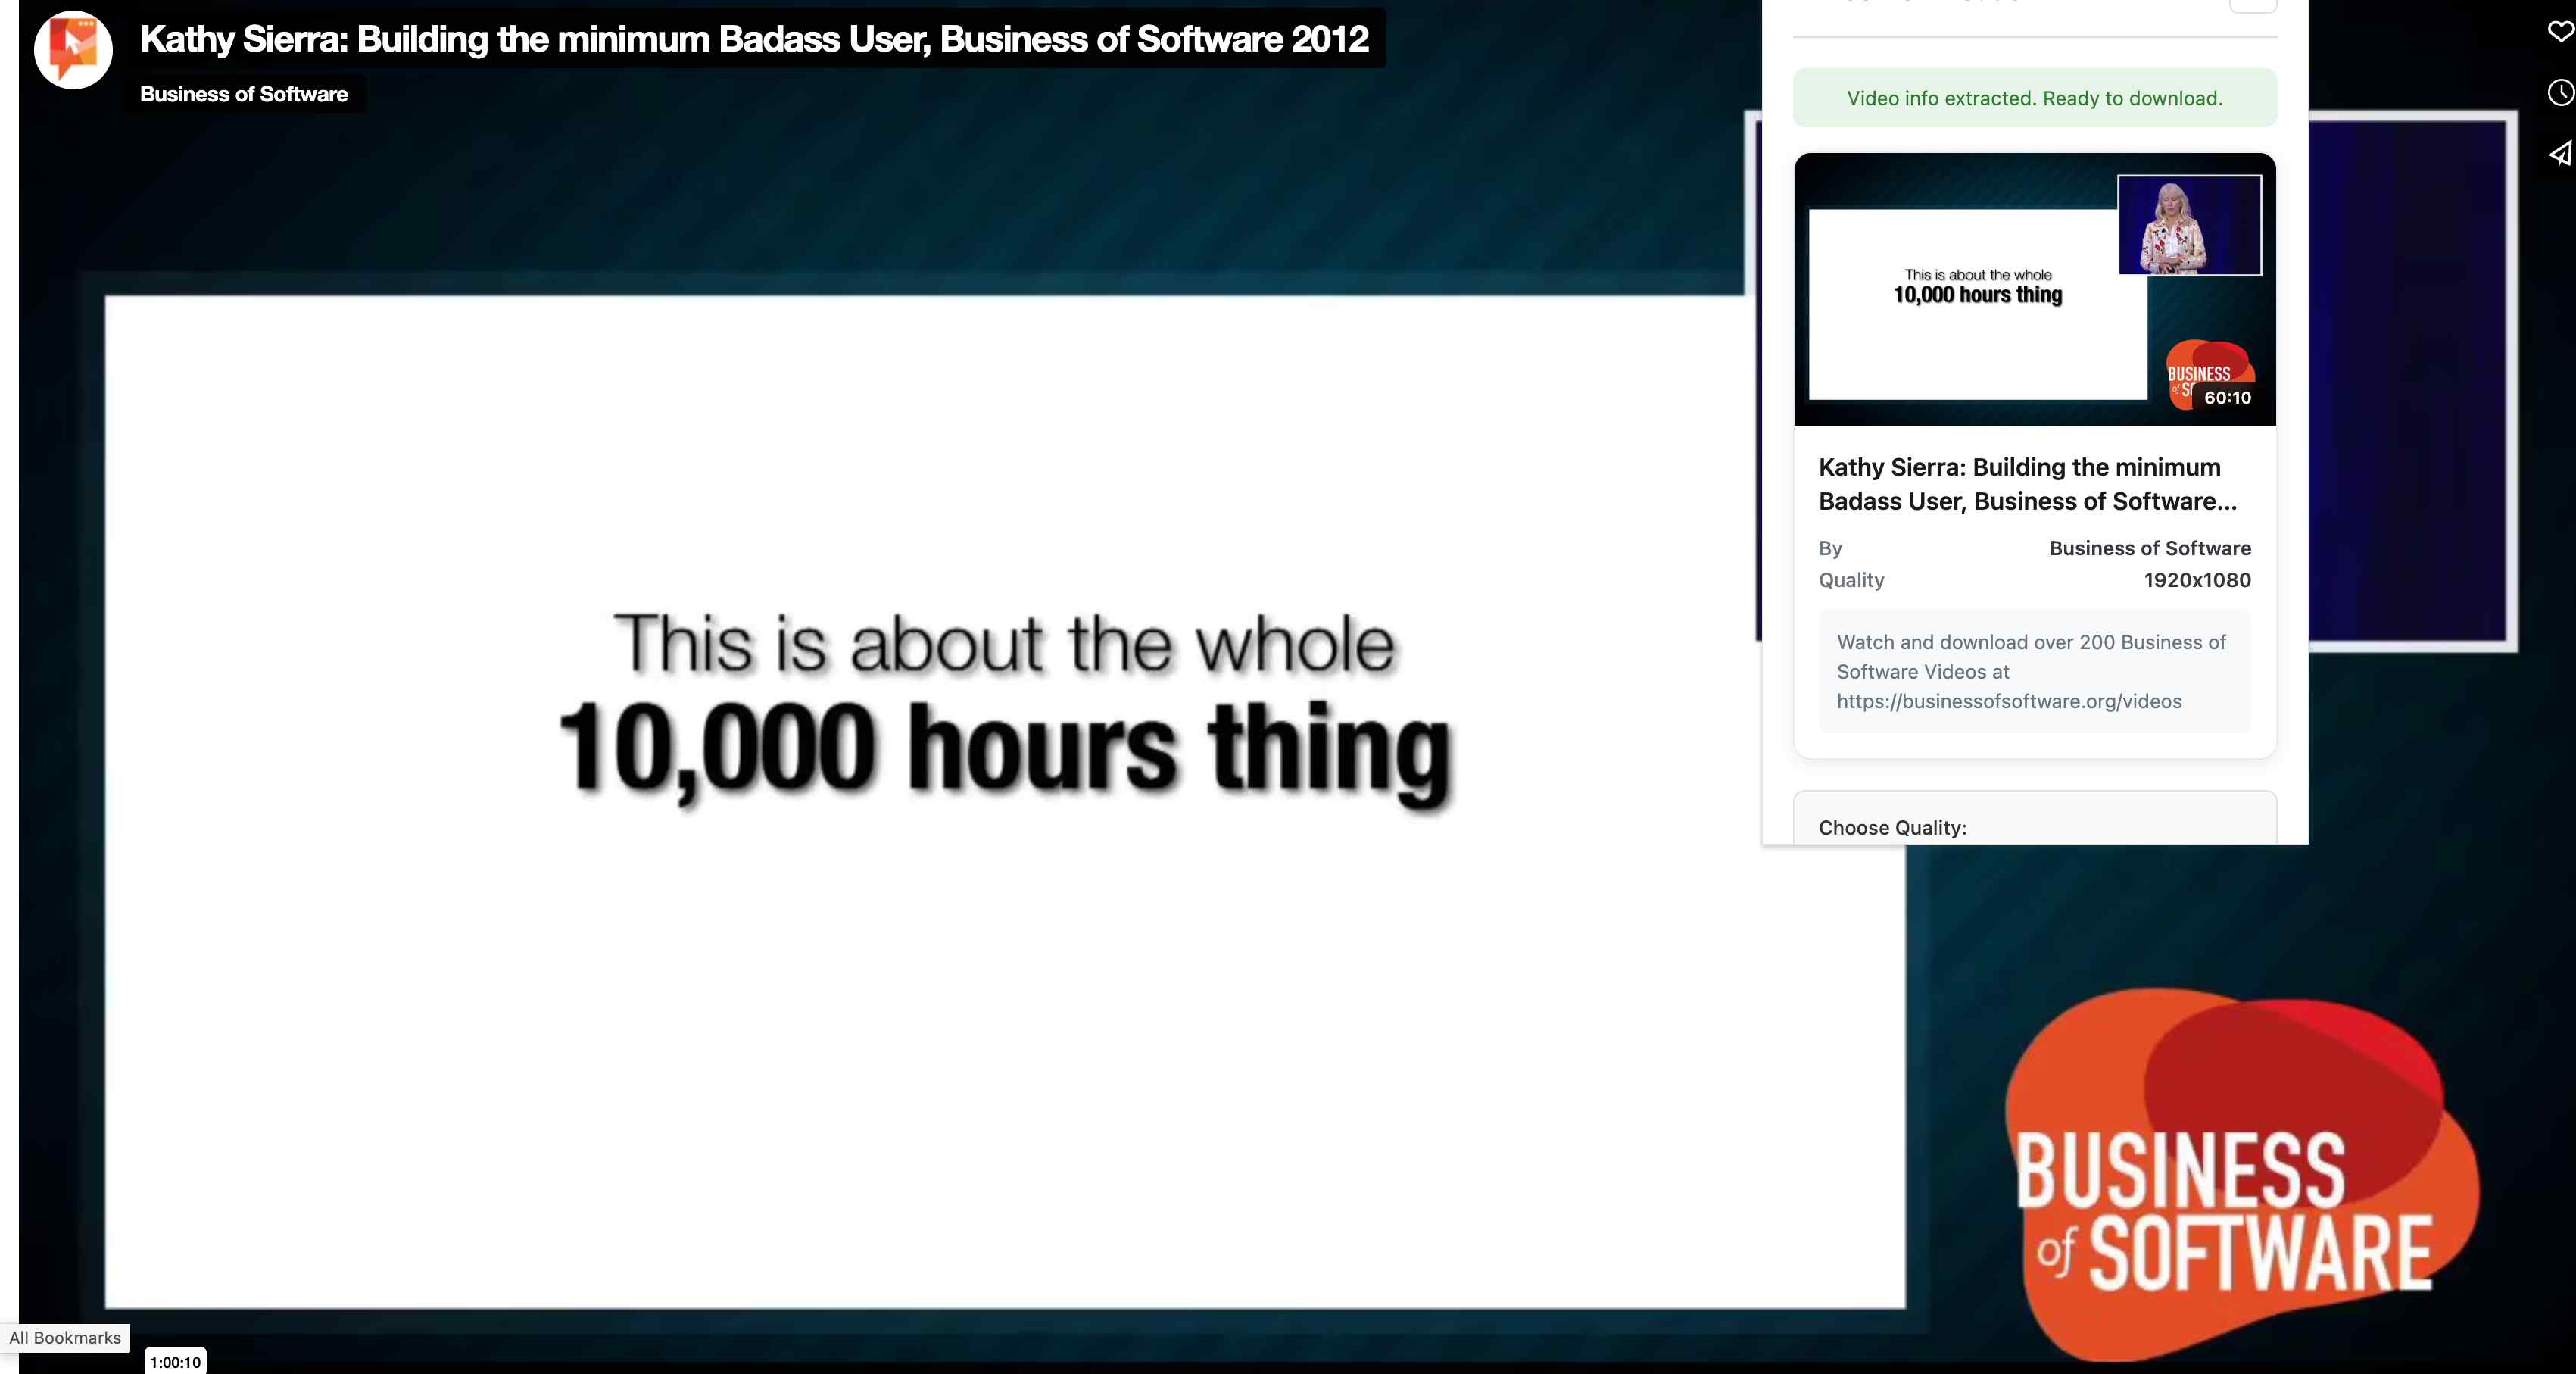The width and height of the screenshot is (2576, 1374).
Task: Open All Bookmarks
Action: pyautogui.click(x=64, y=1337)
